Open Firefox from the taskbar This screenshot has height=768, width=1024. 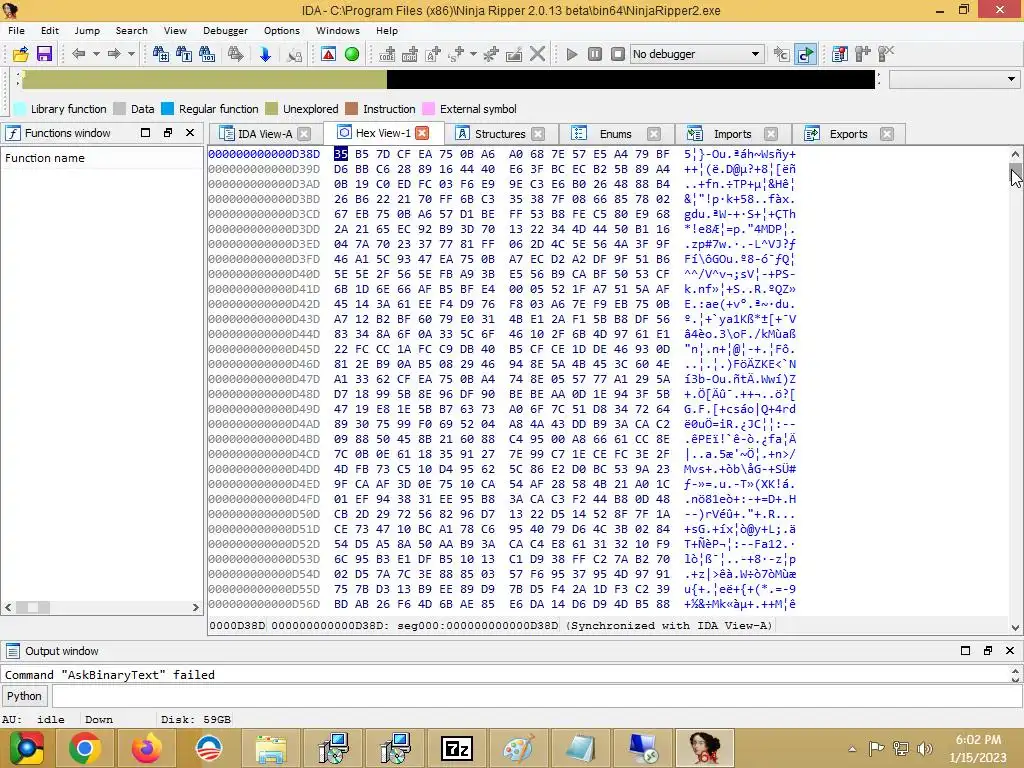click(147, 748)
